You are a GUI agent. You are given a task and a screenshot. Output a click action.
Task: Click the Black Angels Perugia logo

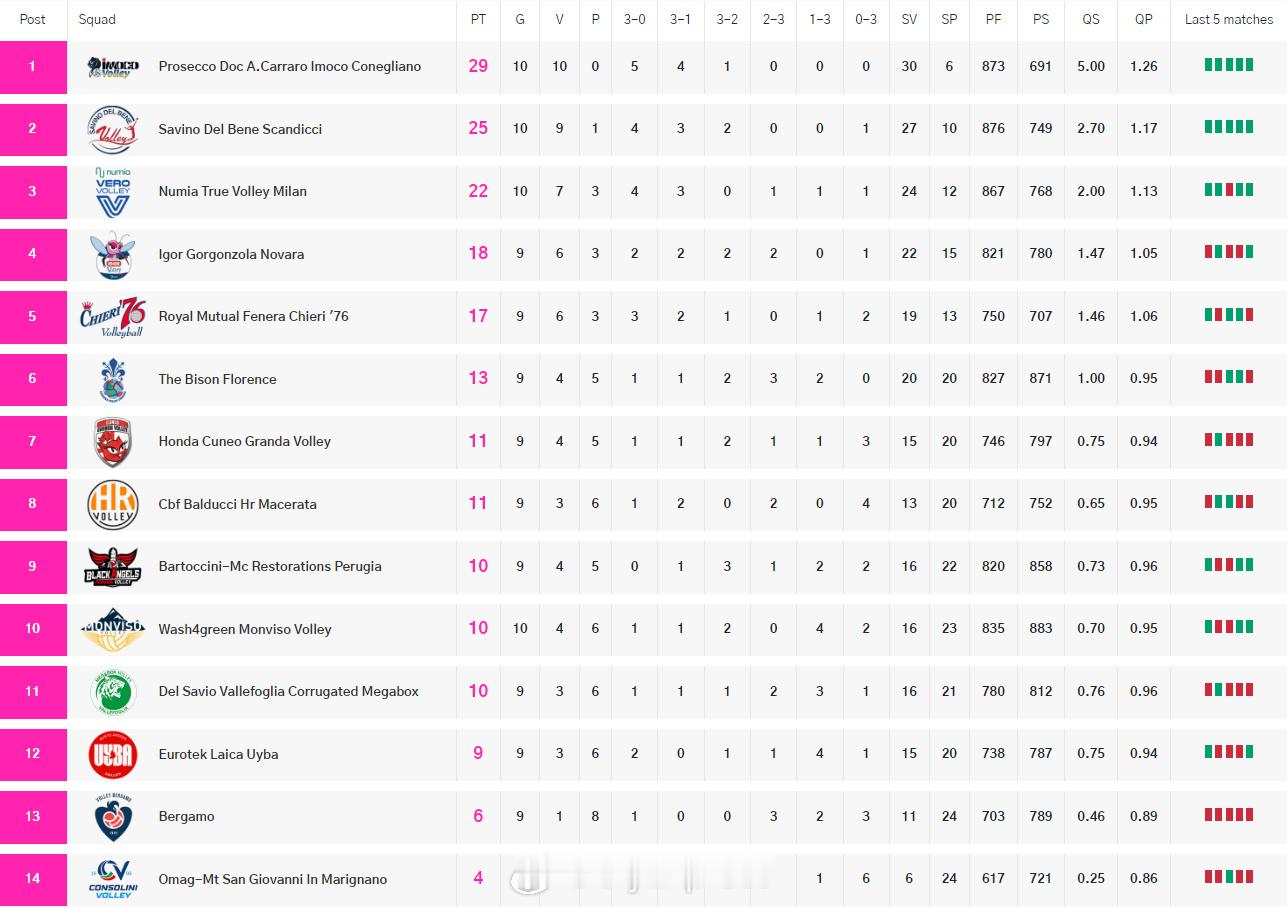[113, 567]
